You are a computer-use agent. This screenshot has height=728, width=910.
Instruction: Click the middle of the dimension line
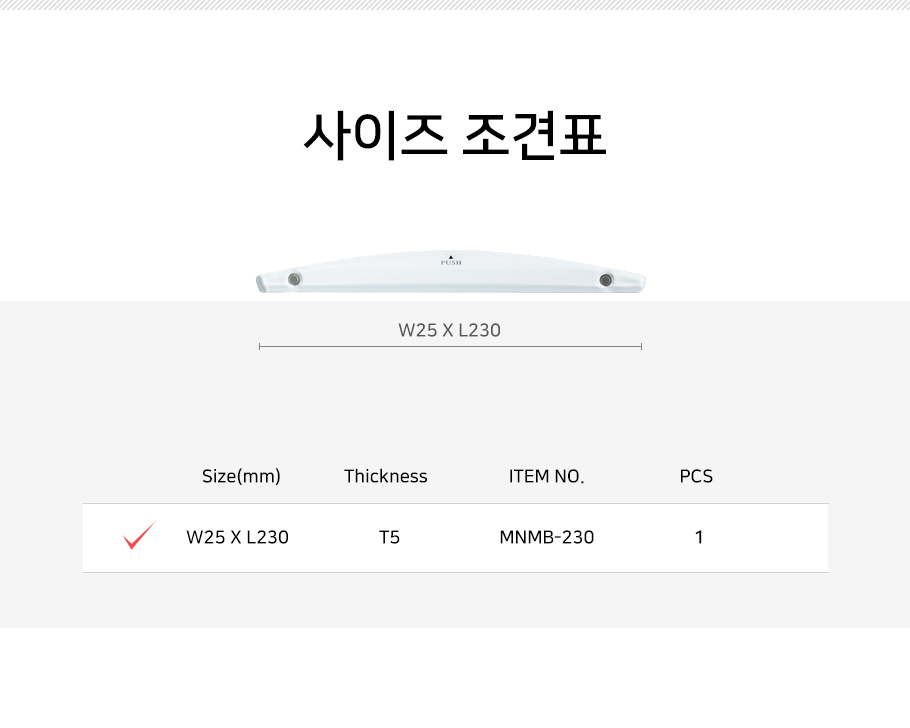[450, 346]
